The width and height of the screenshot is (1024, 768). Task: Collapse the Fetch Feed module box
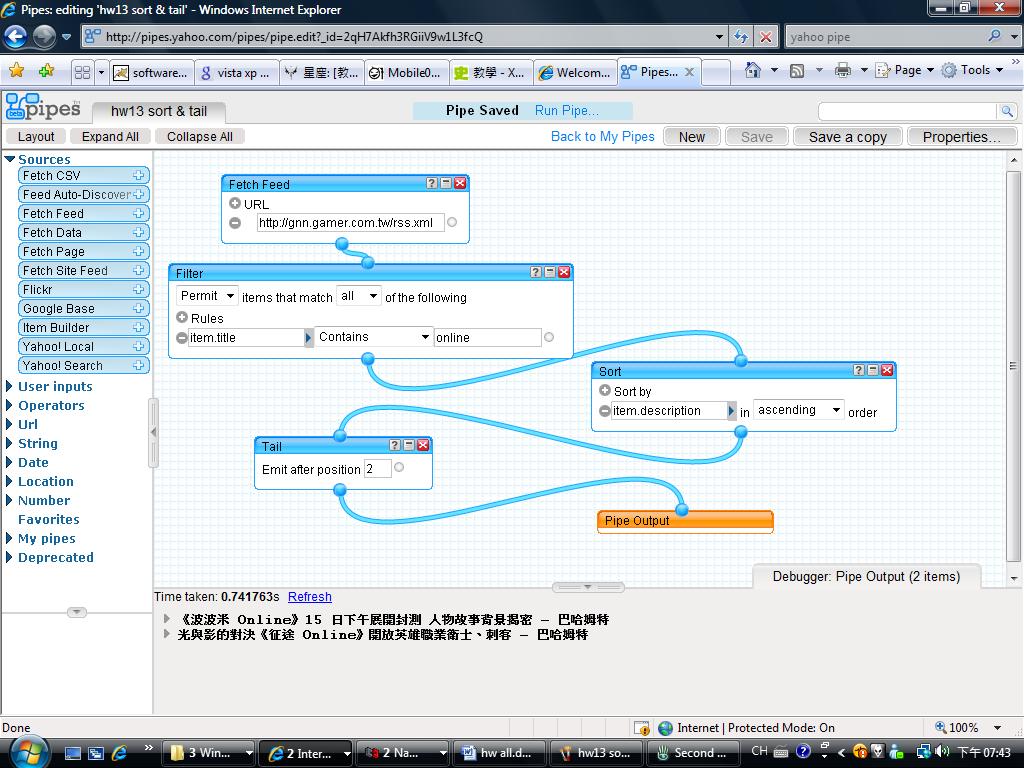(x=446, y=184)
